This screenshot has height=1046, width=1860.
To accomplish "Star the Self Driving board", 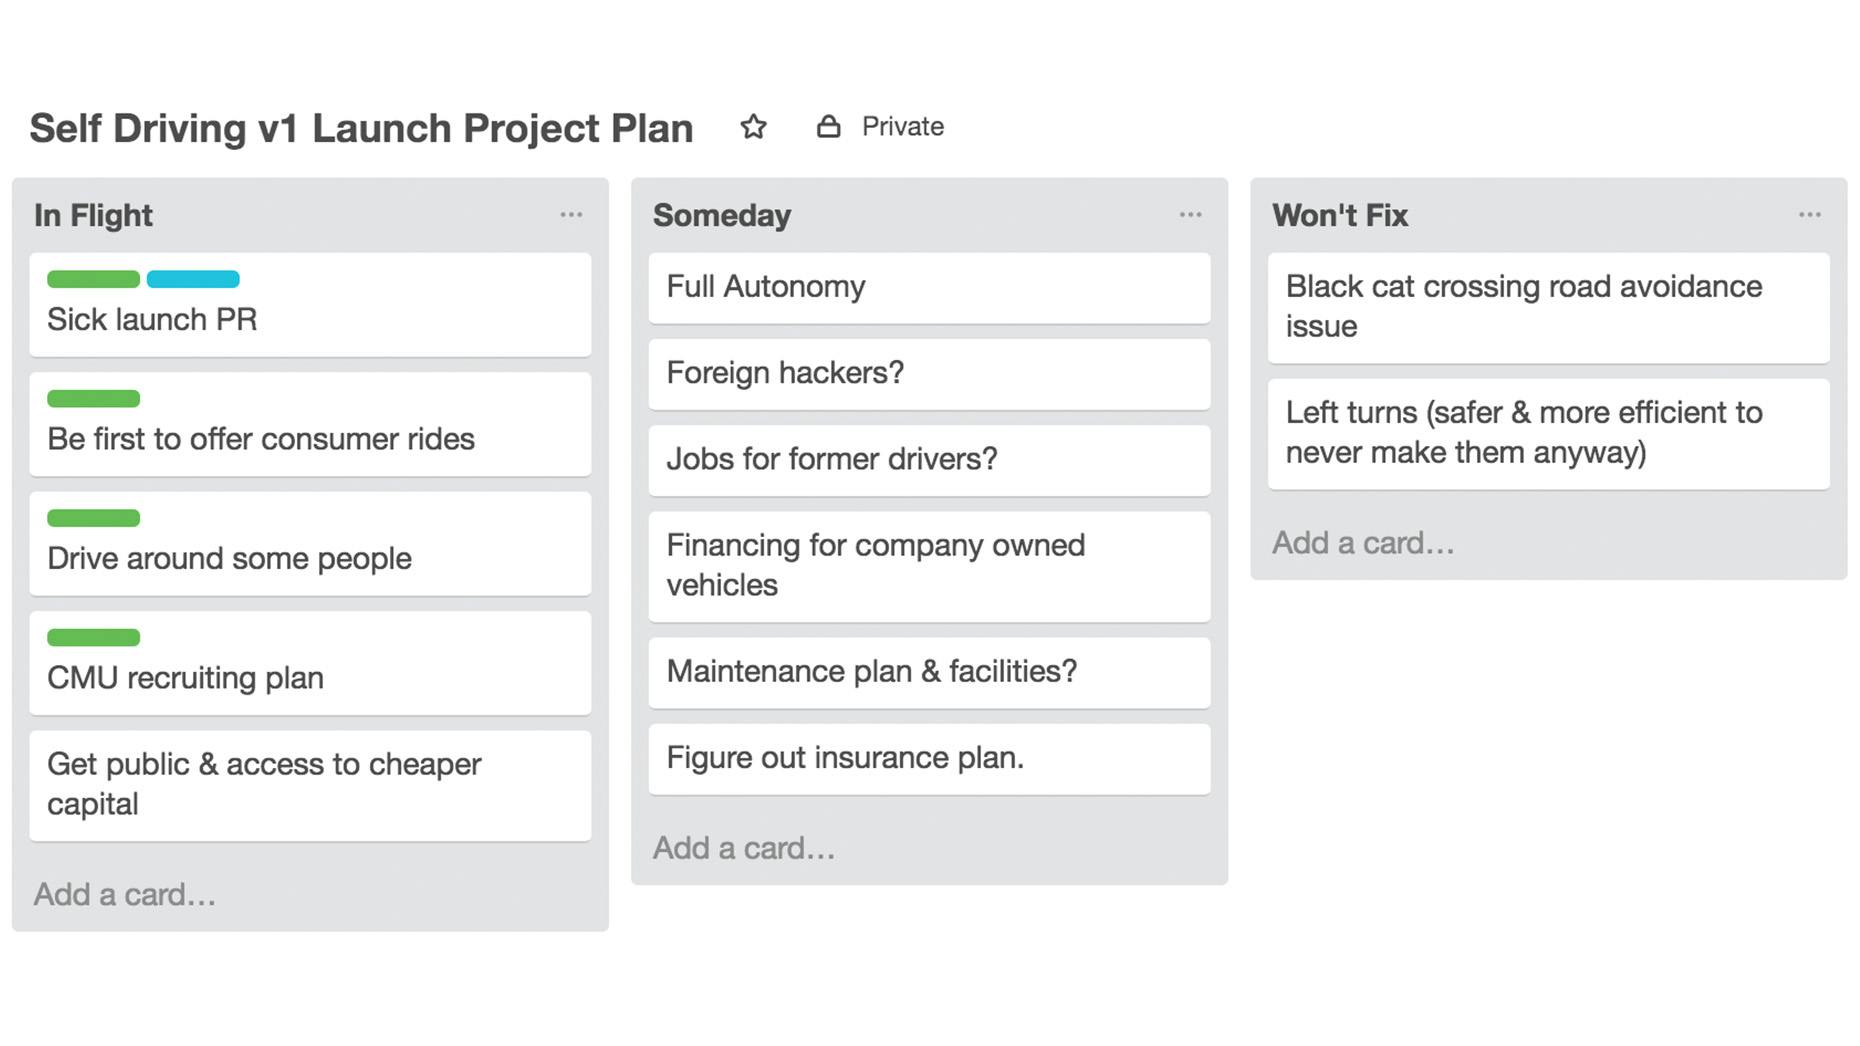I will (753, 127).
